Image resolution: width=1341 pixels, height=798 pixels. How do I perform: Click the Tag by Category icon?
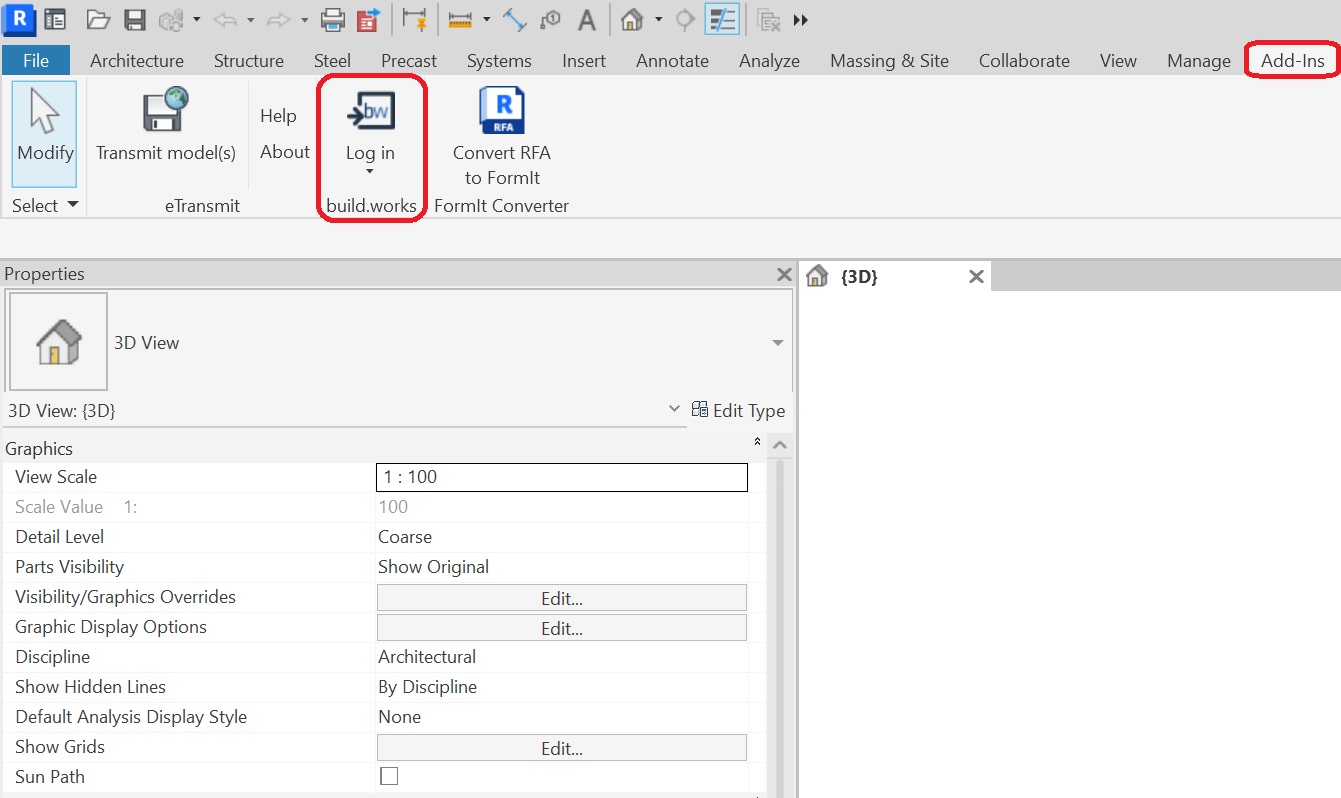click(x=550, y=19)
